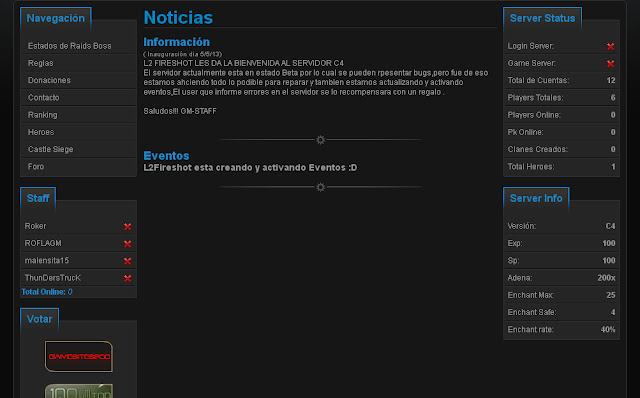Click the red X offline icon beside ThunDersTrucK
Screen dimensions: 640x398
127,278
